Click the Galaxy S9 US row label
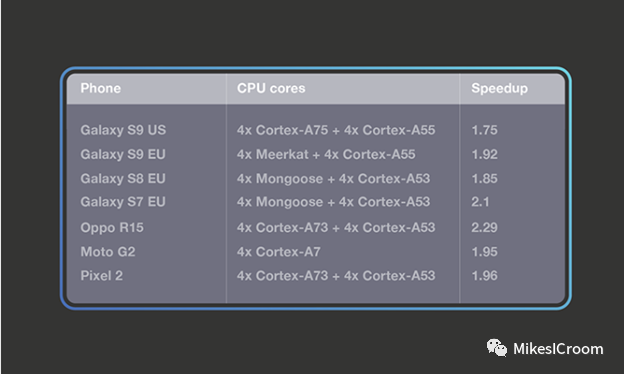The image size is (624, 374). [123, 131]
